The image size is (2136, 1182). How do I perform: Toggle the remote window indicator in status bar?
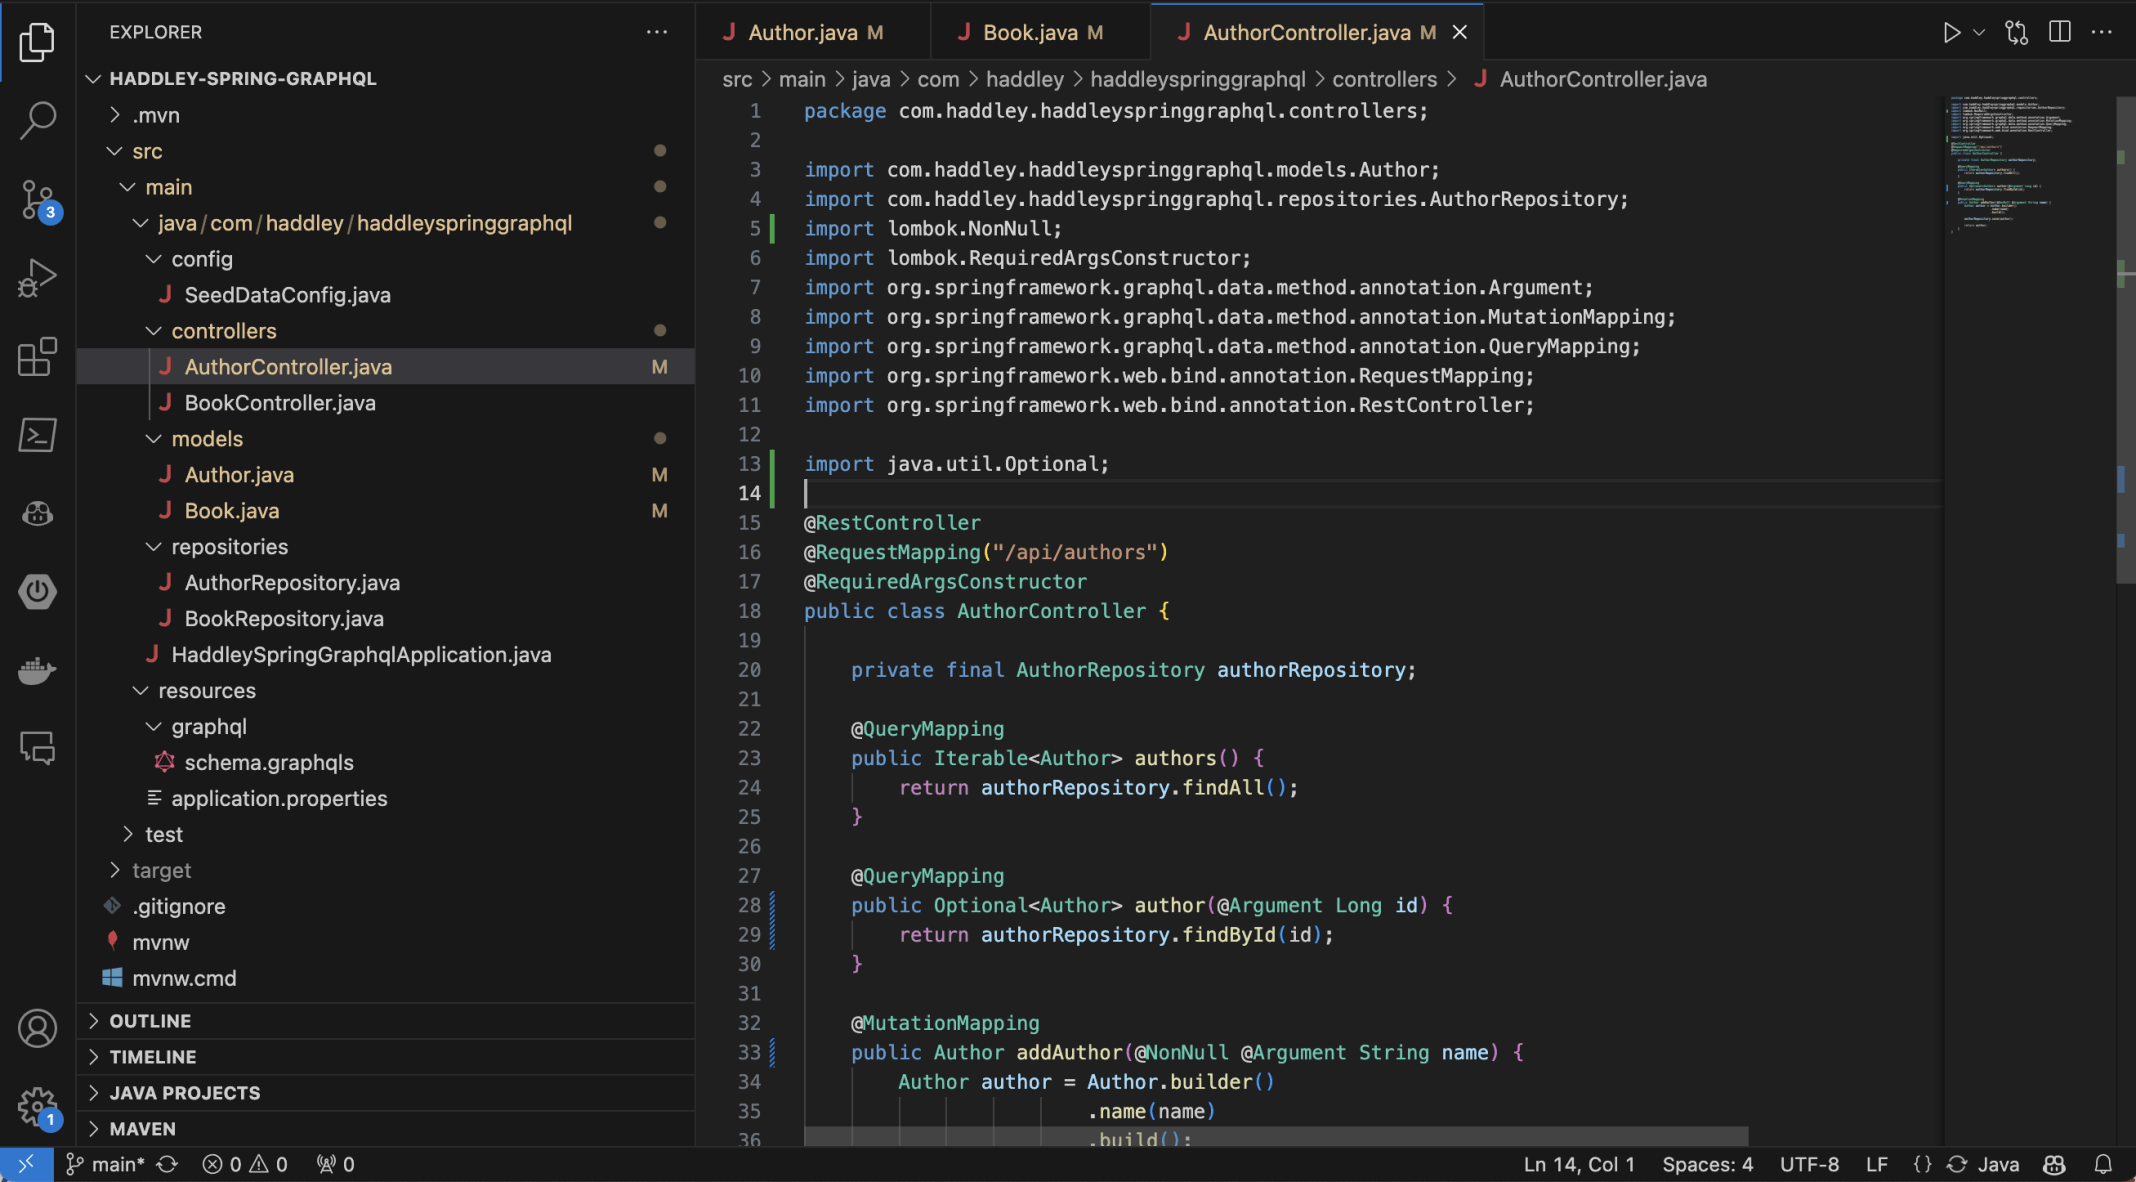26,1164
